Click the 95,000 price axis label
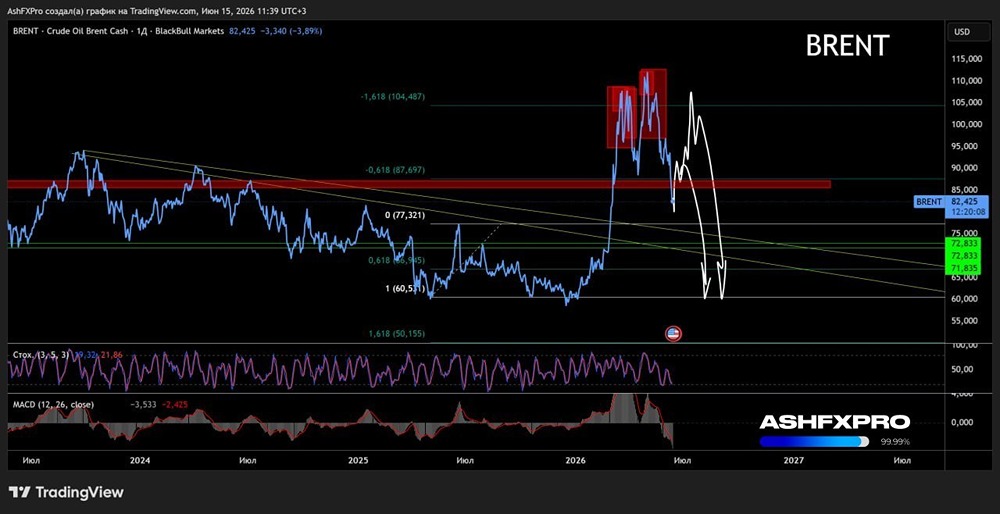This screenshot has width=1000, height=514. [x=966, y=146]
